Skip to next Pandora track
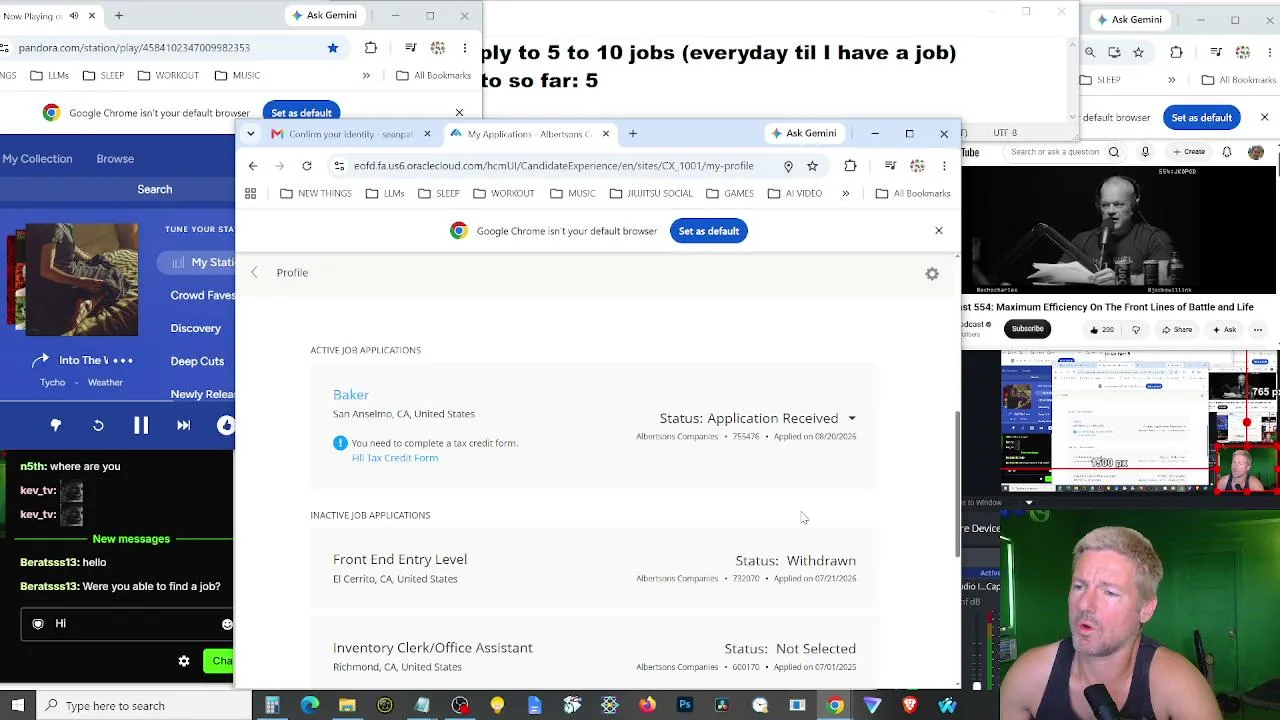Image resolution: width=1280 pixels, height=720 pixels. (x=183, y=425)
